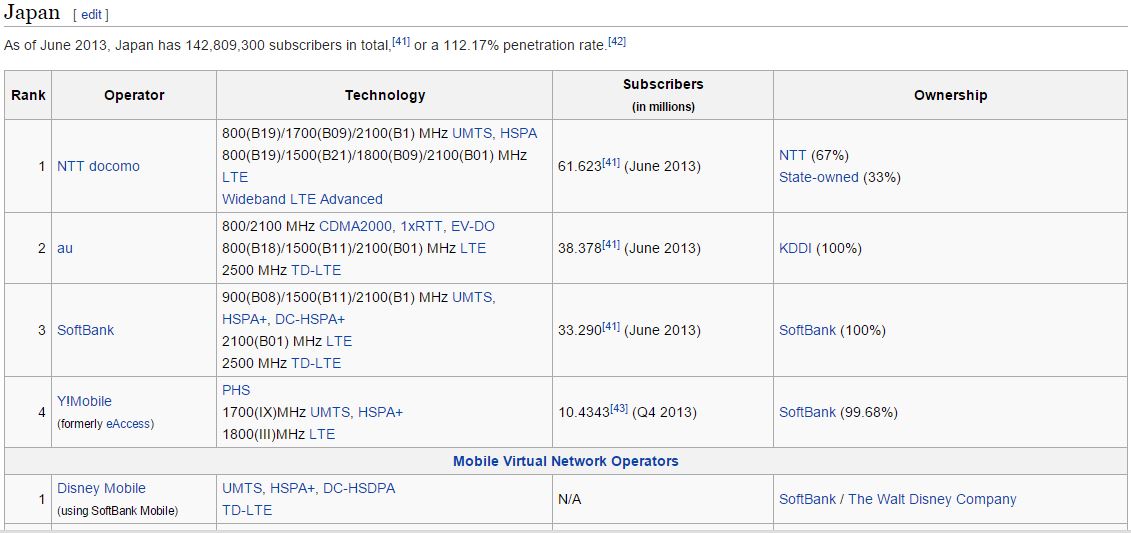
Task: Click the CDMA2000 link
Action: 356,226
